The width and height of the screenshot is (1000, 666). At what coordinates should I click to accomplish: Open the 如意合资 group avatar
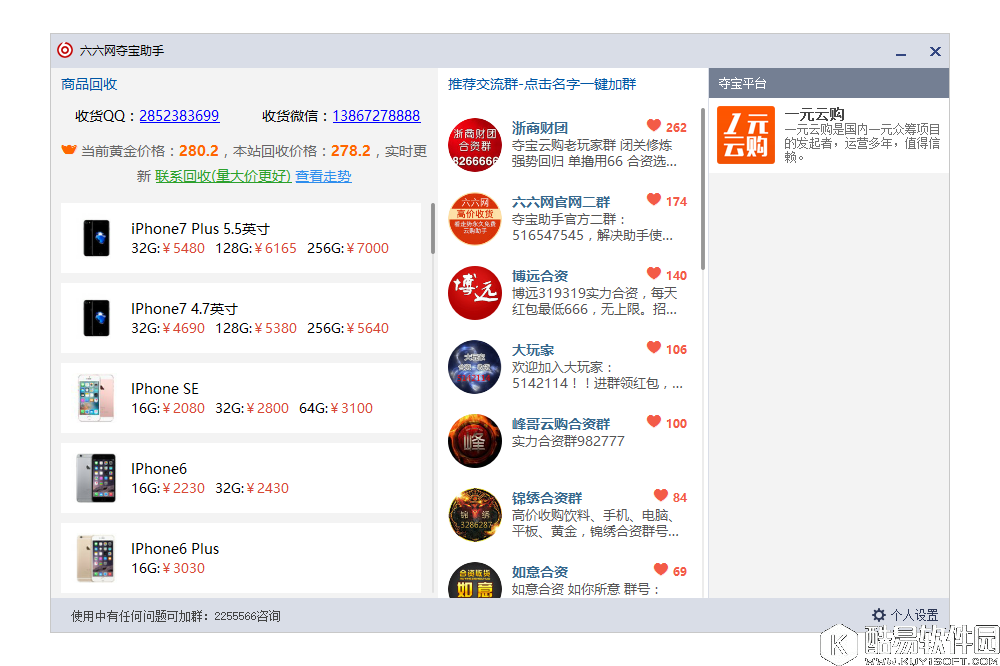[474, 586]
